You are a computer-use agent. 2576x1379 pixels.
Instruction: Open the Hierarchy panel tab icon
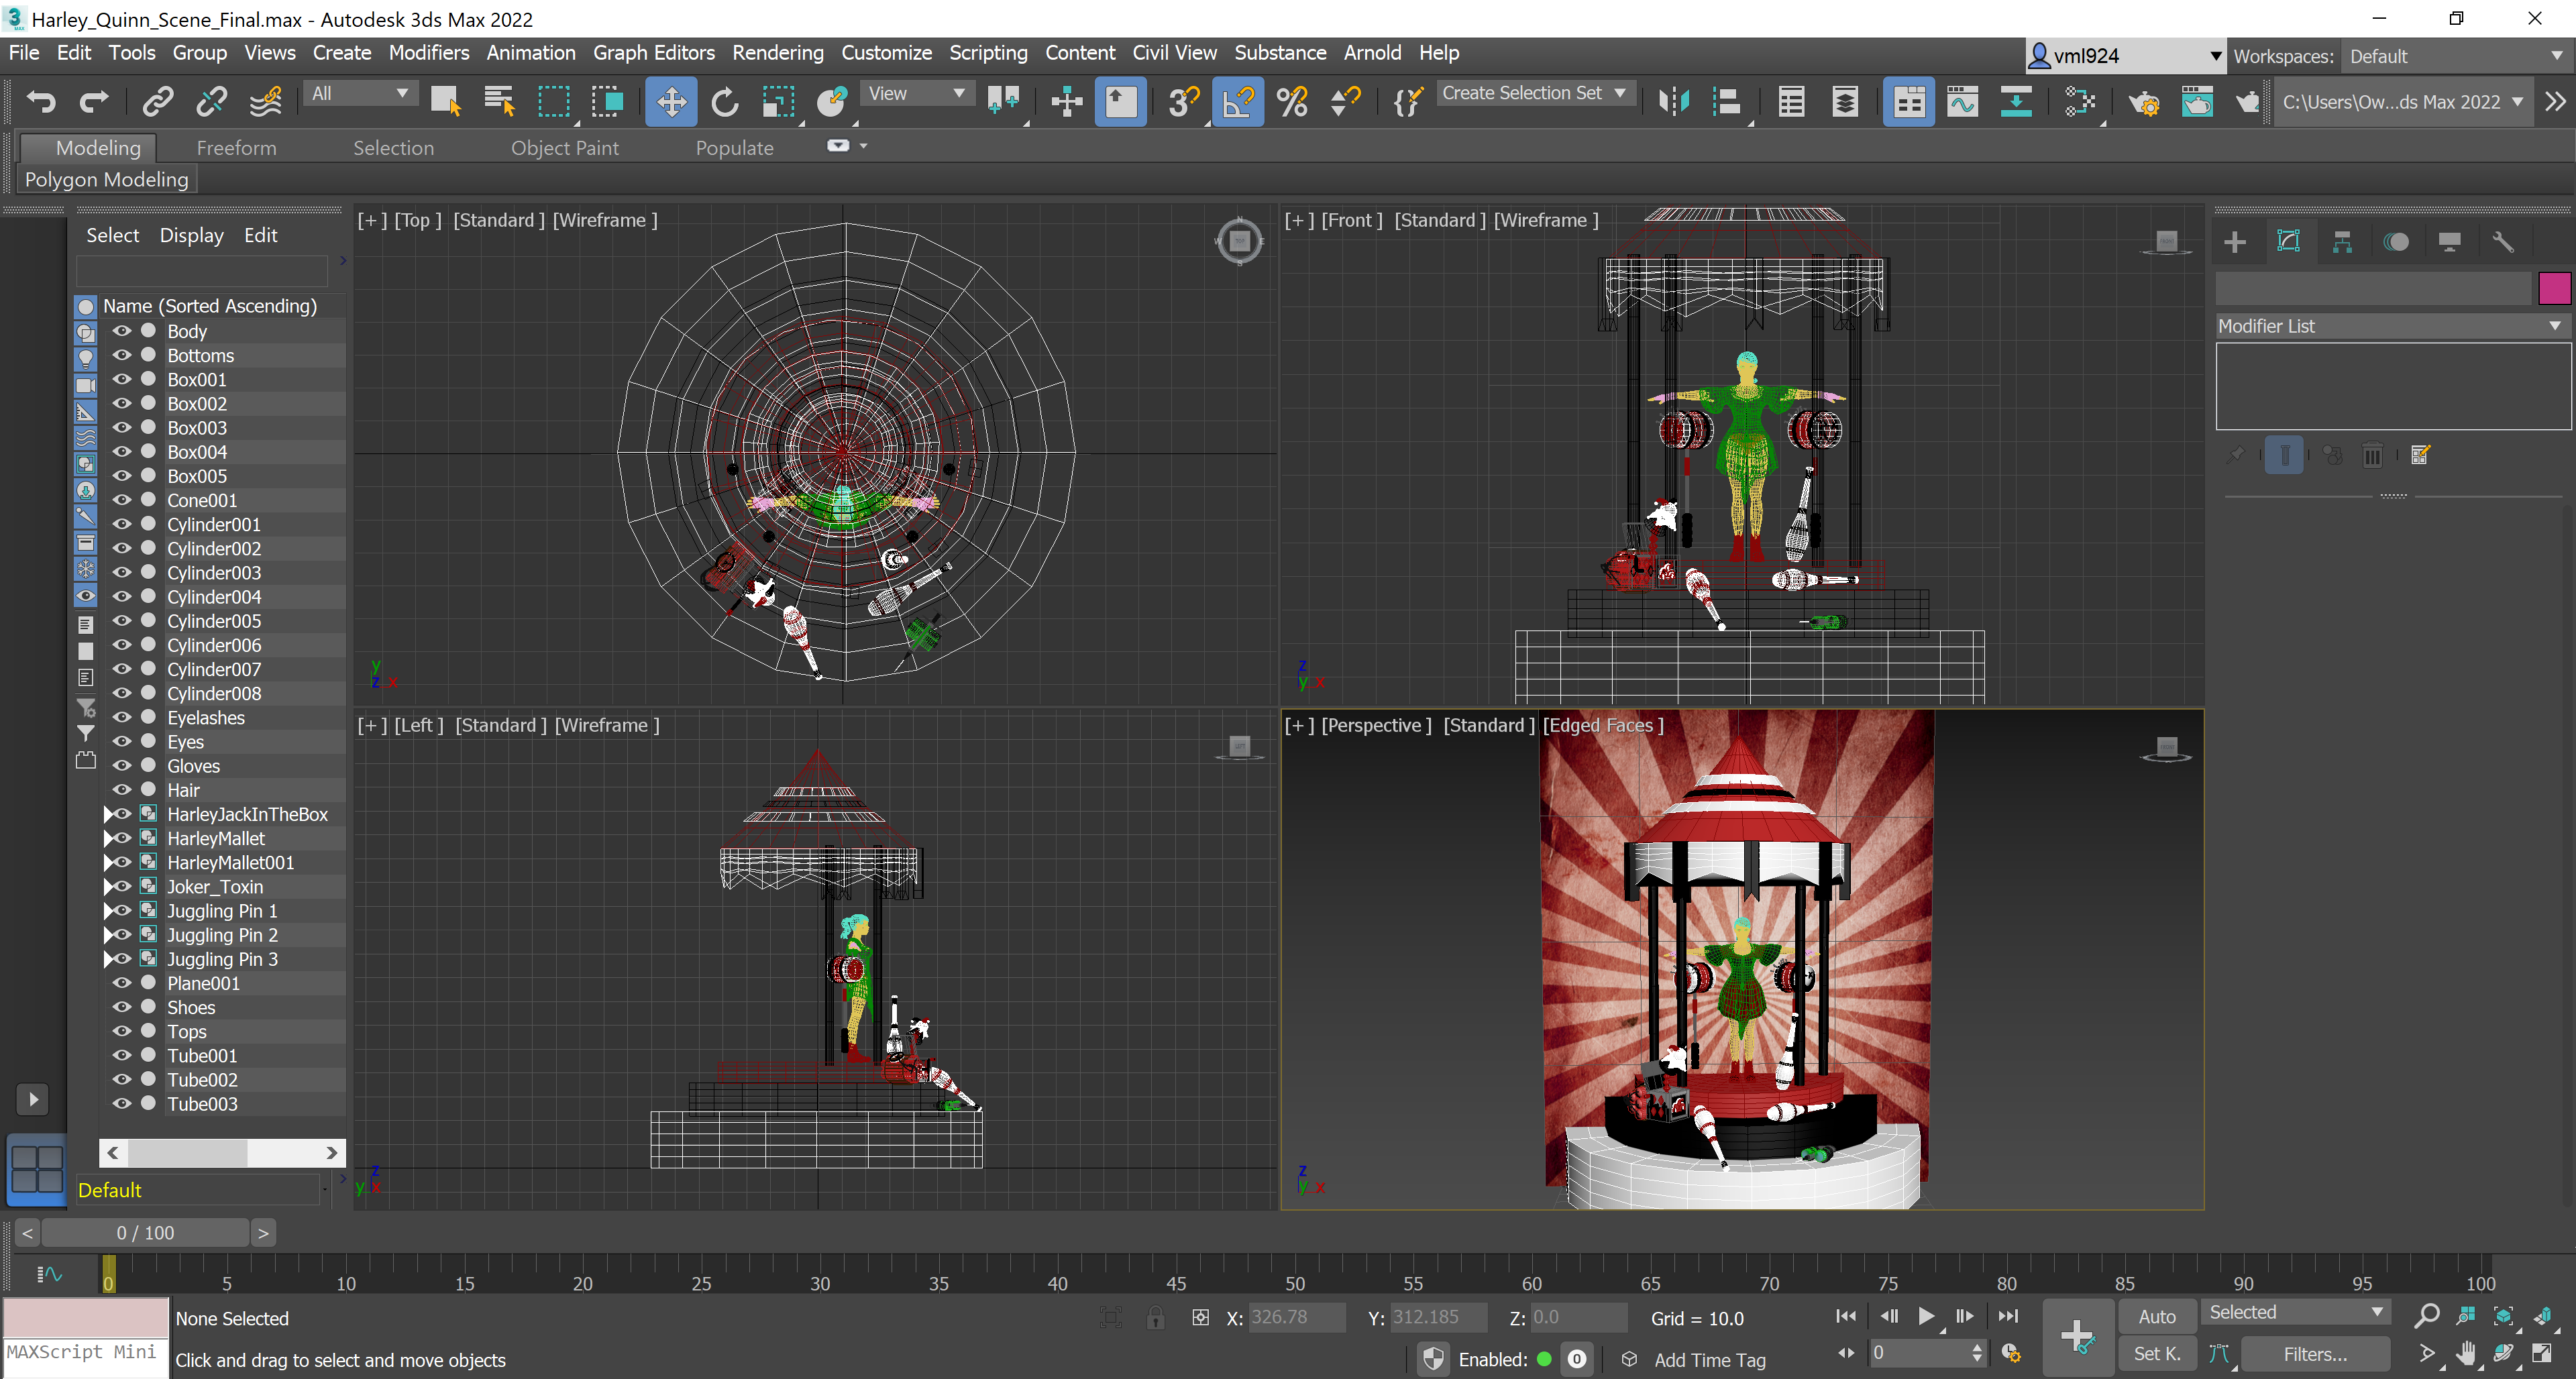(2342, 242)
